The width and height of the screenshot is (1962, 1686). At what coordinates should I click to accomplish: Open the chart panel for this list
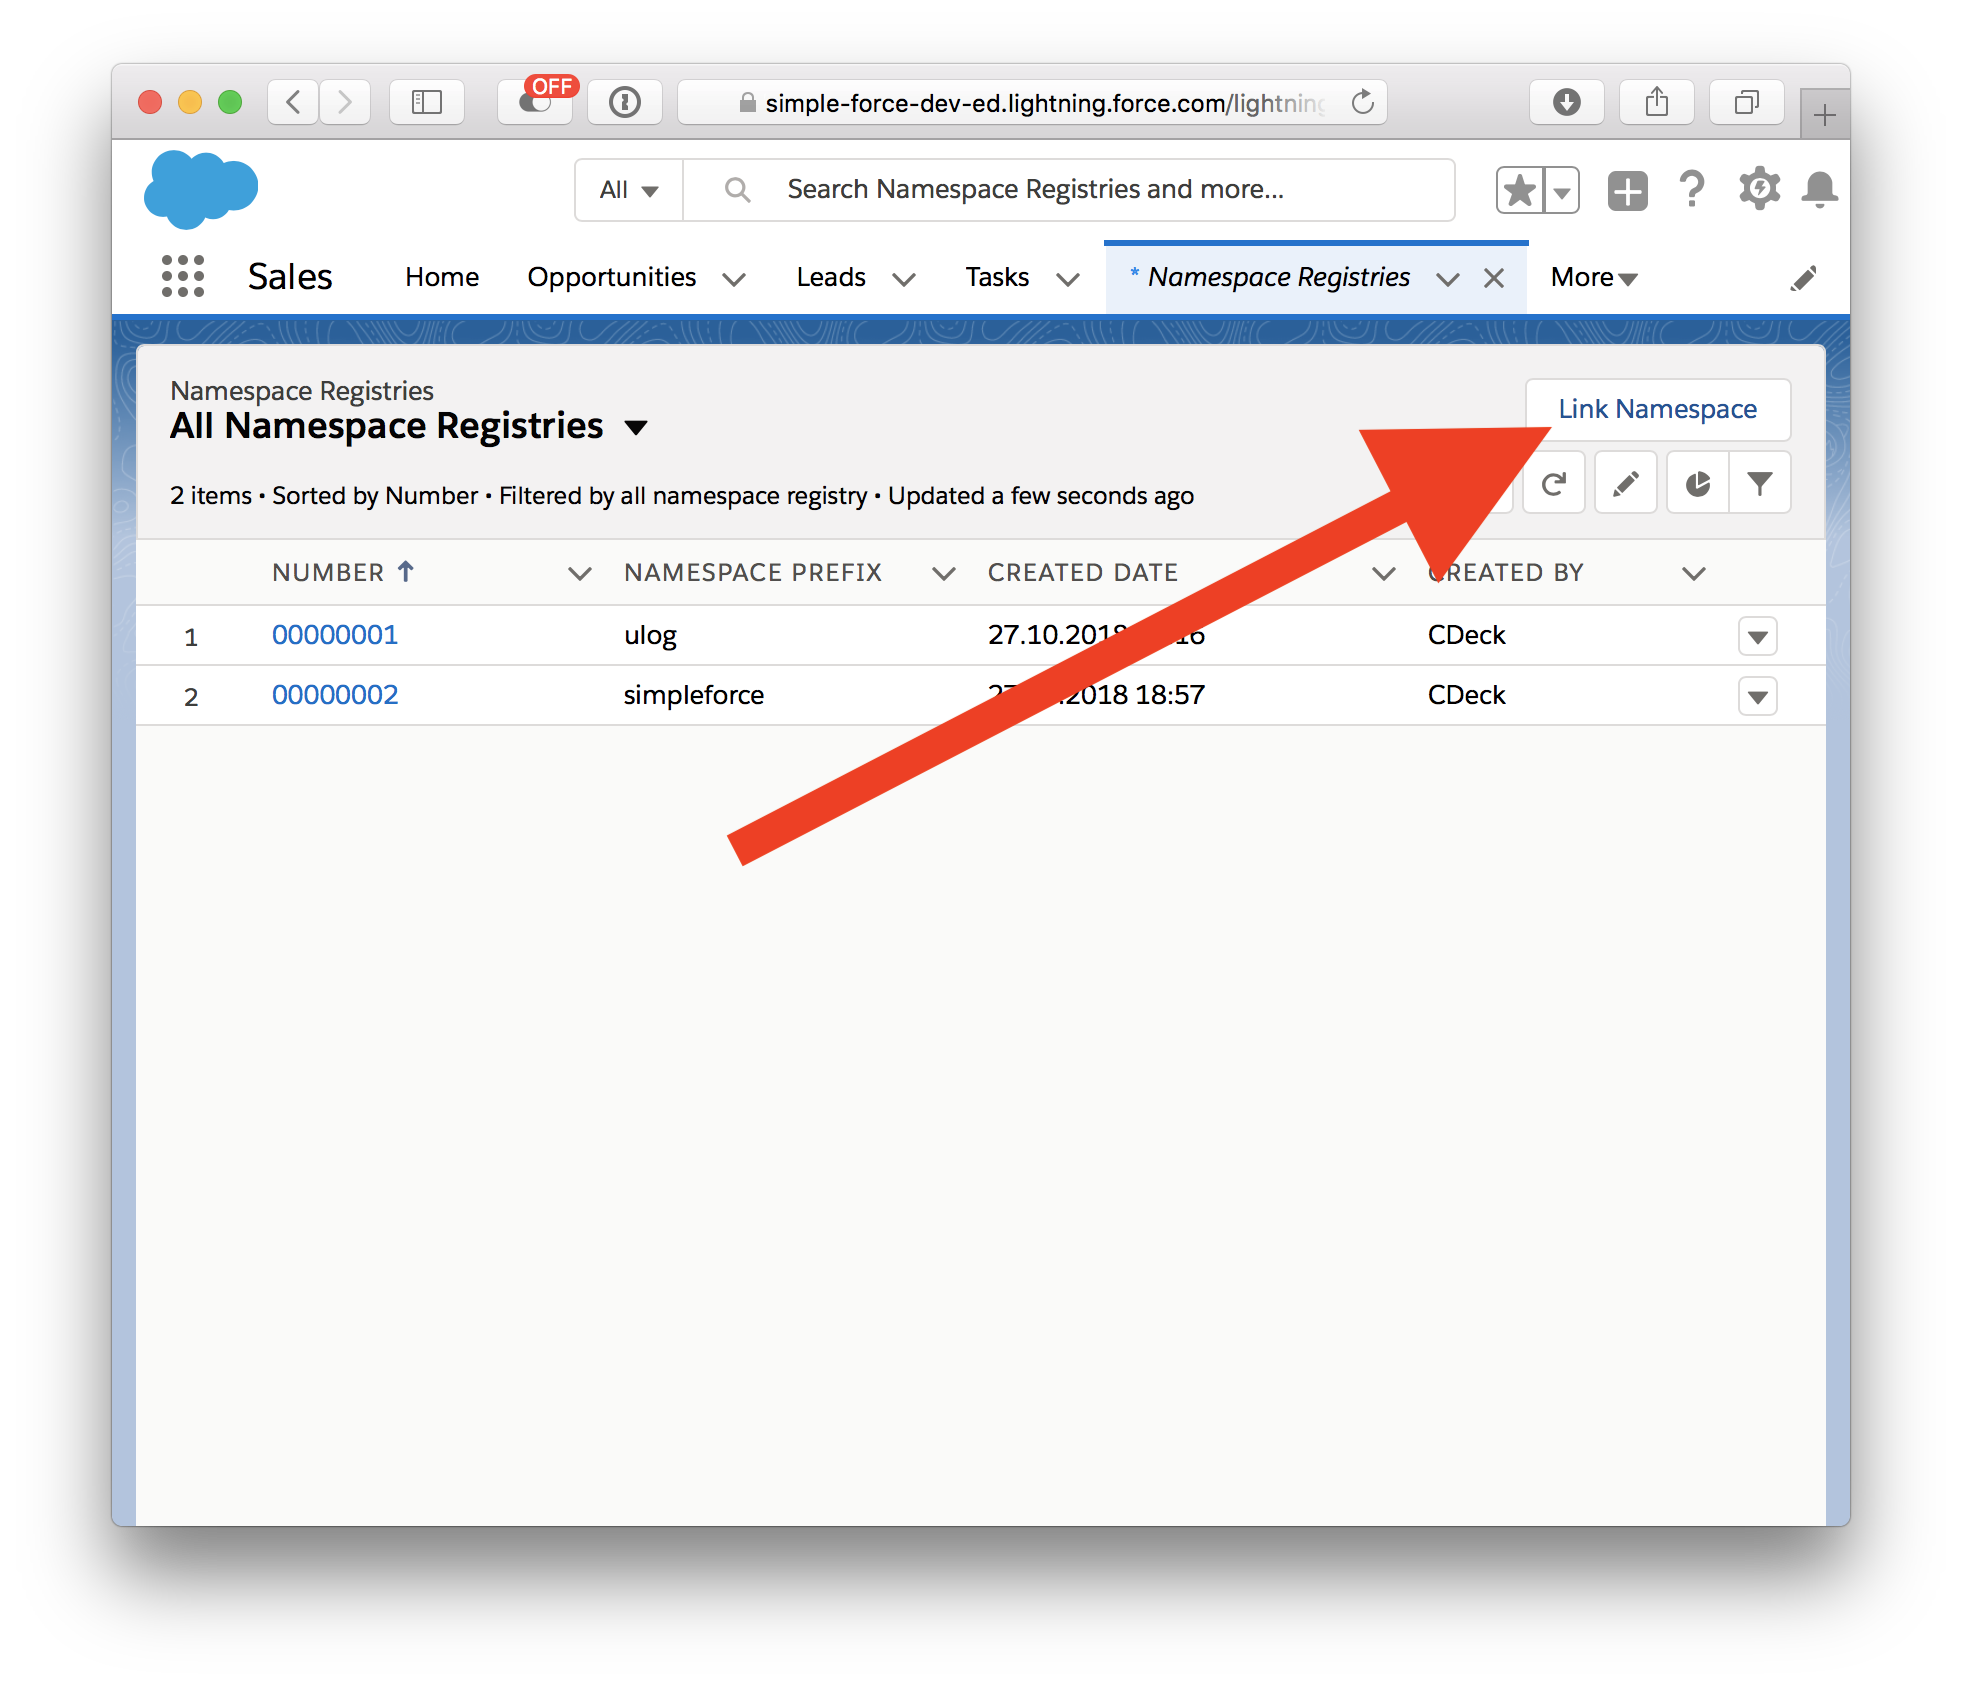pyautogui.click(x=1697, y=483)
